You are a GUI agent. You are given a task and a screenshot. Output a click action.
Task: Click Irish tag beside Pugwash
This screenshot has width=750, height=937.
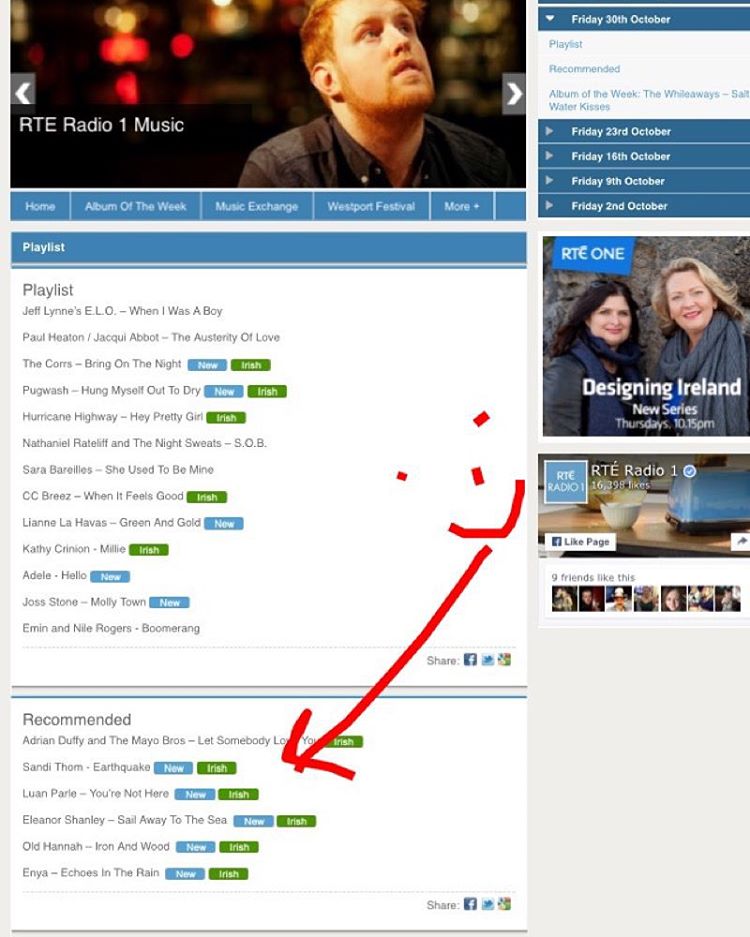(x=267, y=391)
